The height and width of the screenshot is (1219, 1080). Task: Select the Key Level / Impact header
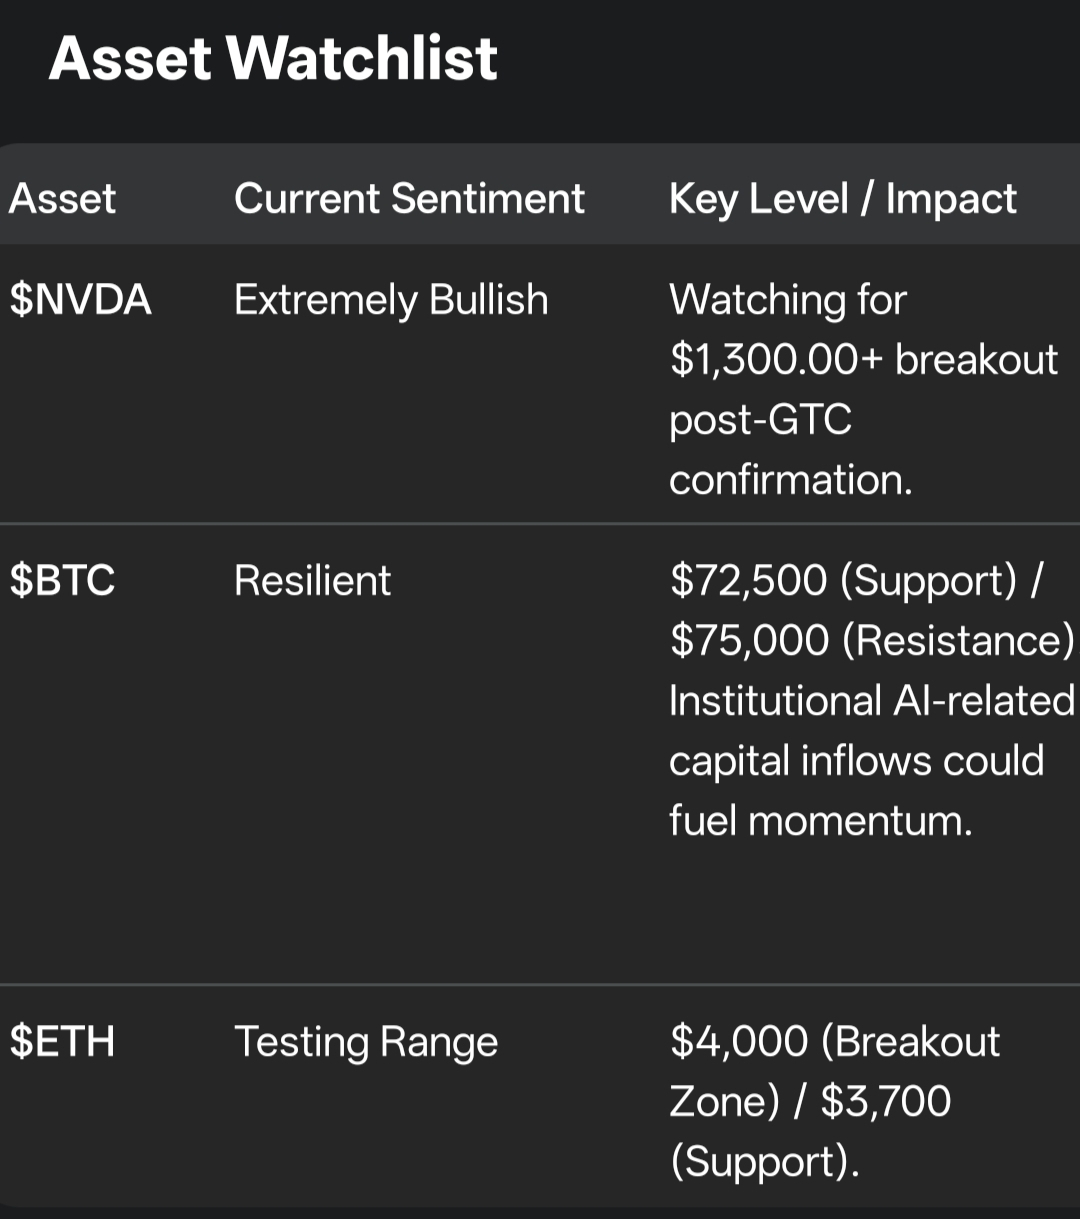click(842, 199)
